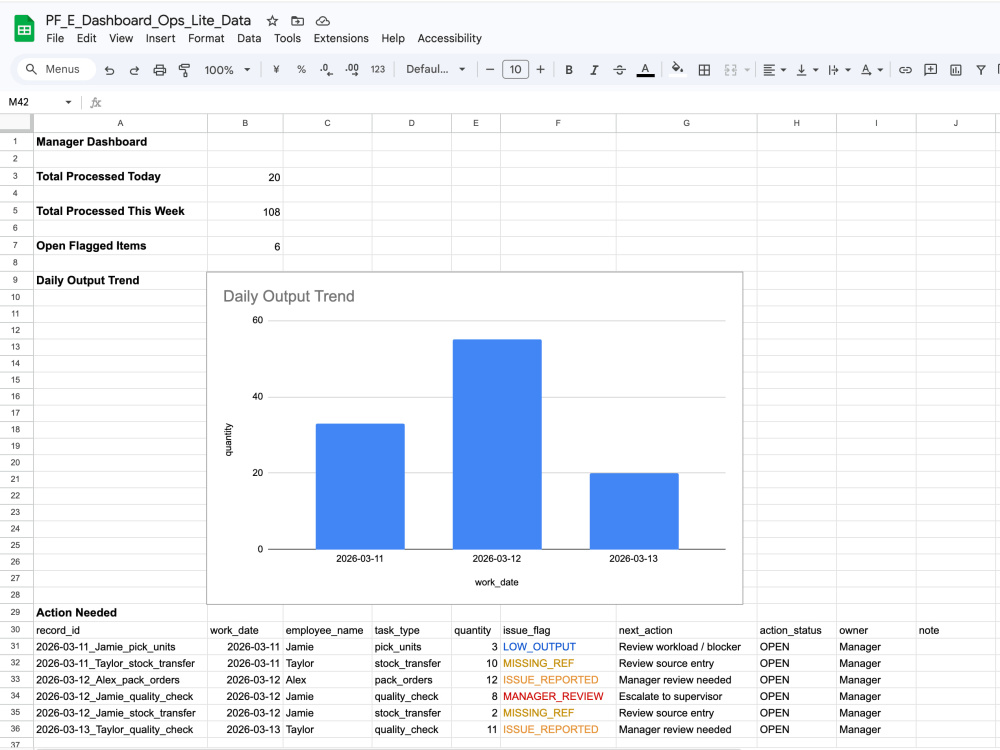This screenshot has height=750, width=1000.
Task: Open the zoom 100% dropdown
Action: (x=227, y=70)
